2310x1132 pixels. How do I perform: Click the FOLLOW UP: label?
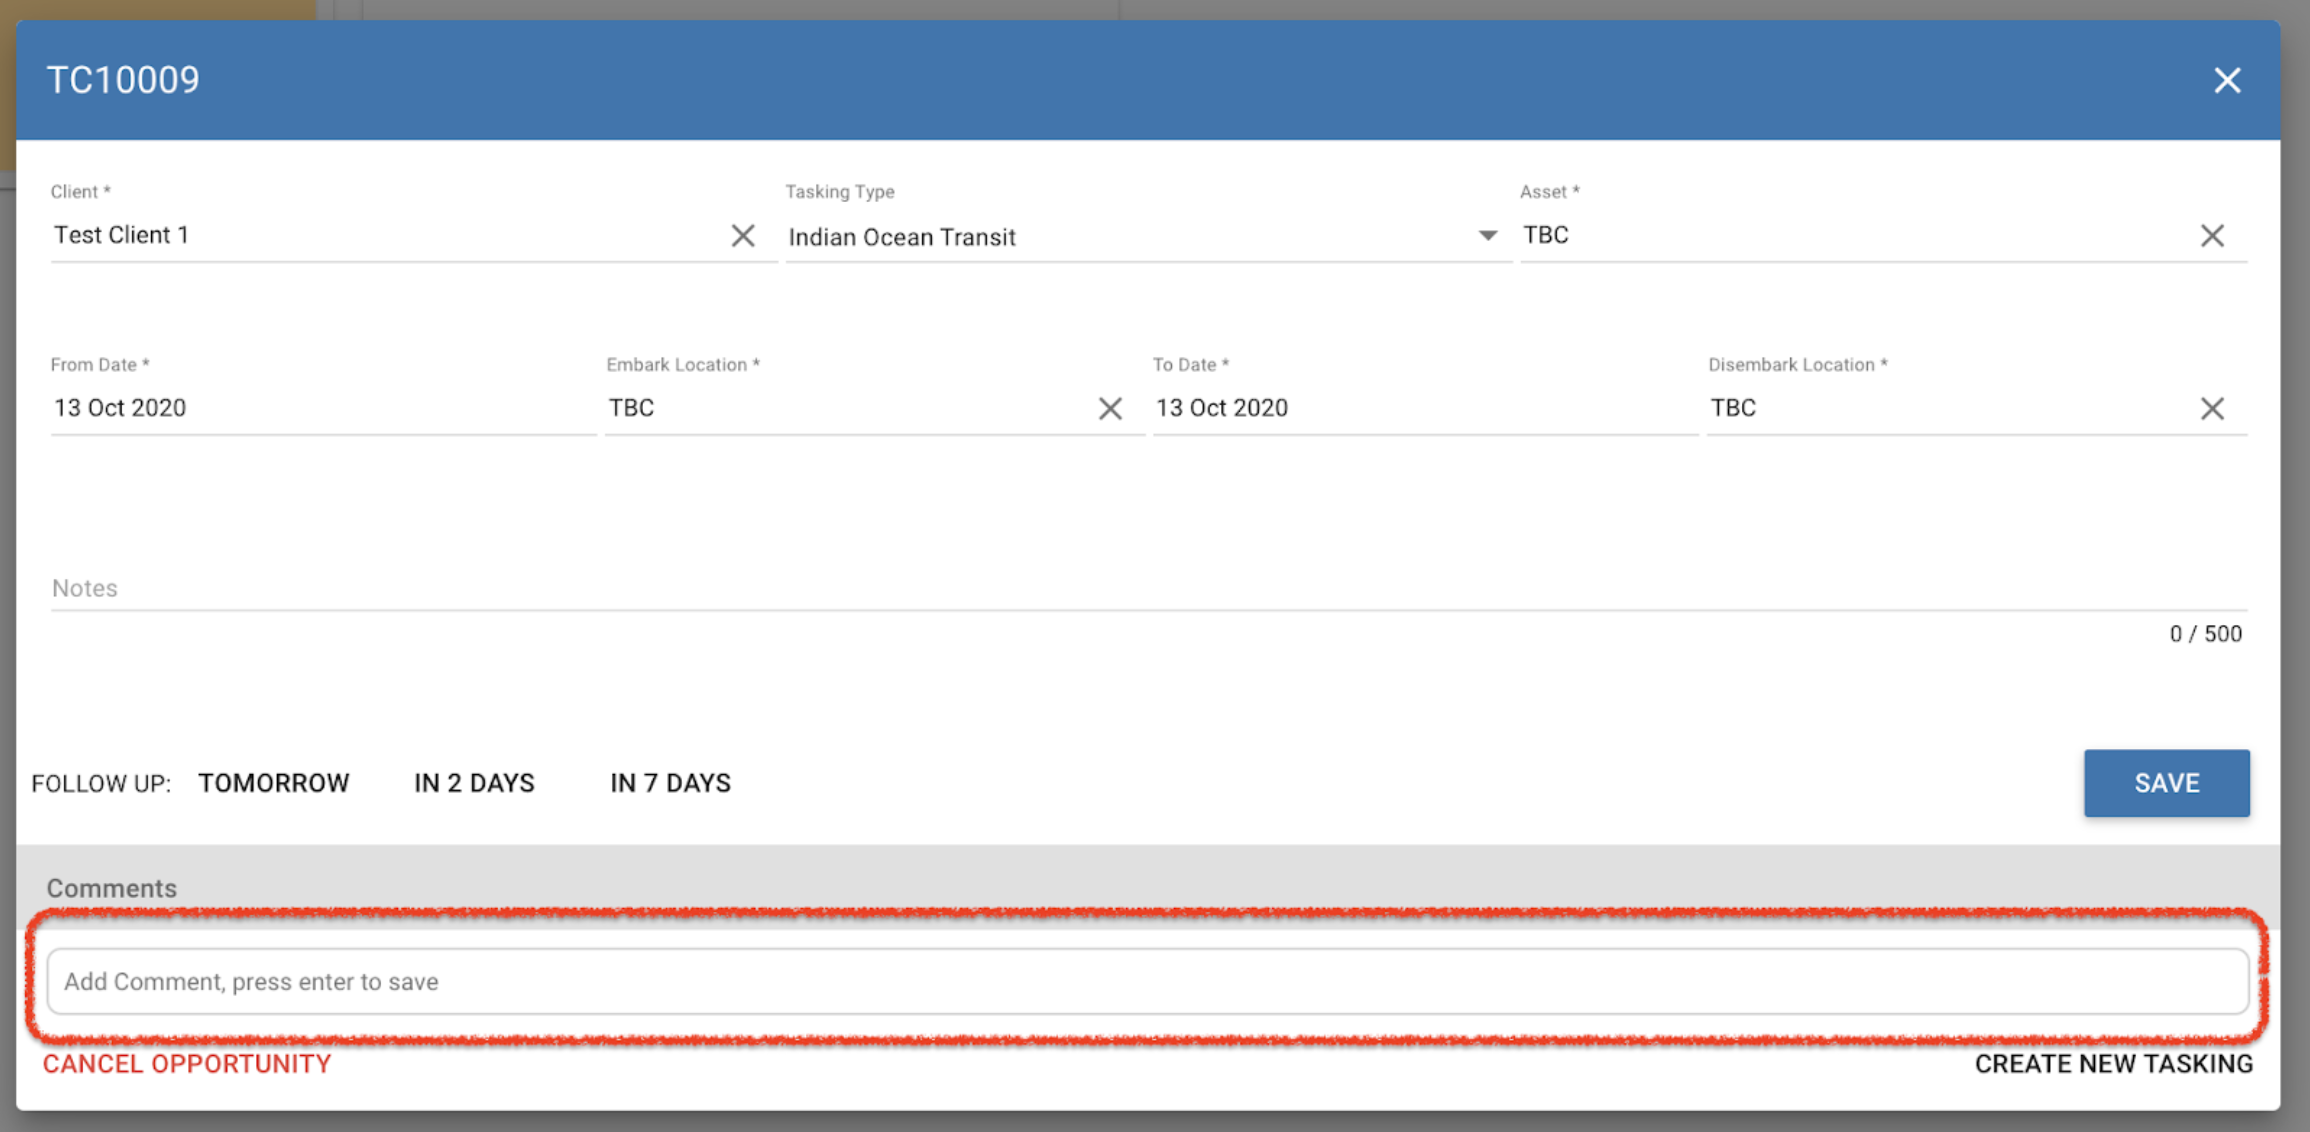[x=101, y=783]
